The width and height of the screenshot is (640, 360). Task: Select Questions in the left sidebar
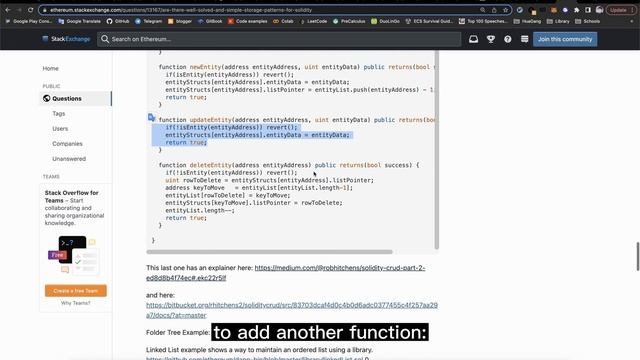[x=75, y=98]
